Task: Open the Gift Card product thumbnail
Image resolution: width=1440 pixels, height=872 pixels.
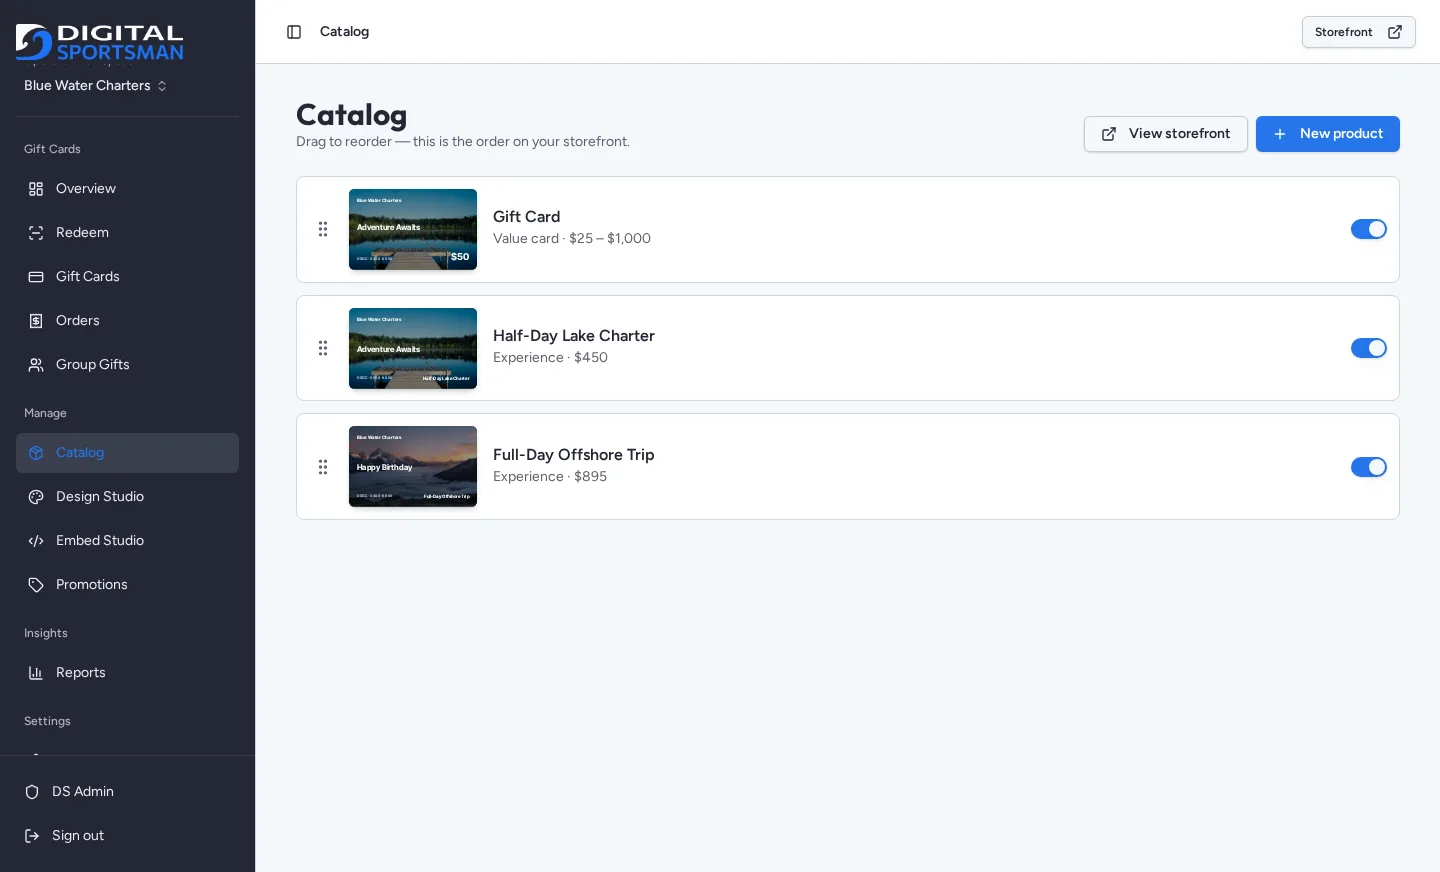Action: coord(413,229)
